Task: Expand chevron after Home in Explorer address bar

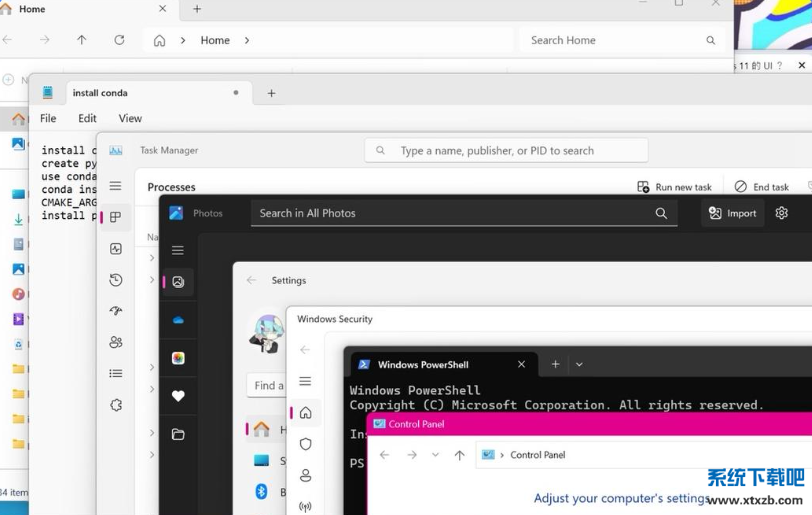Action: click(247, 41)
